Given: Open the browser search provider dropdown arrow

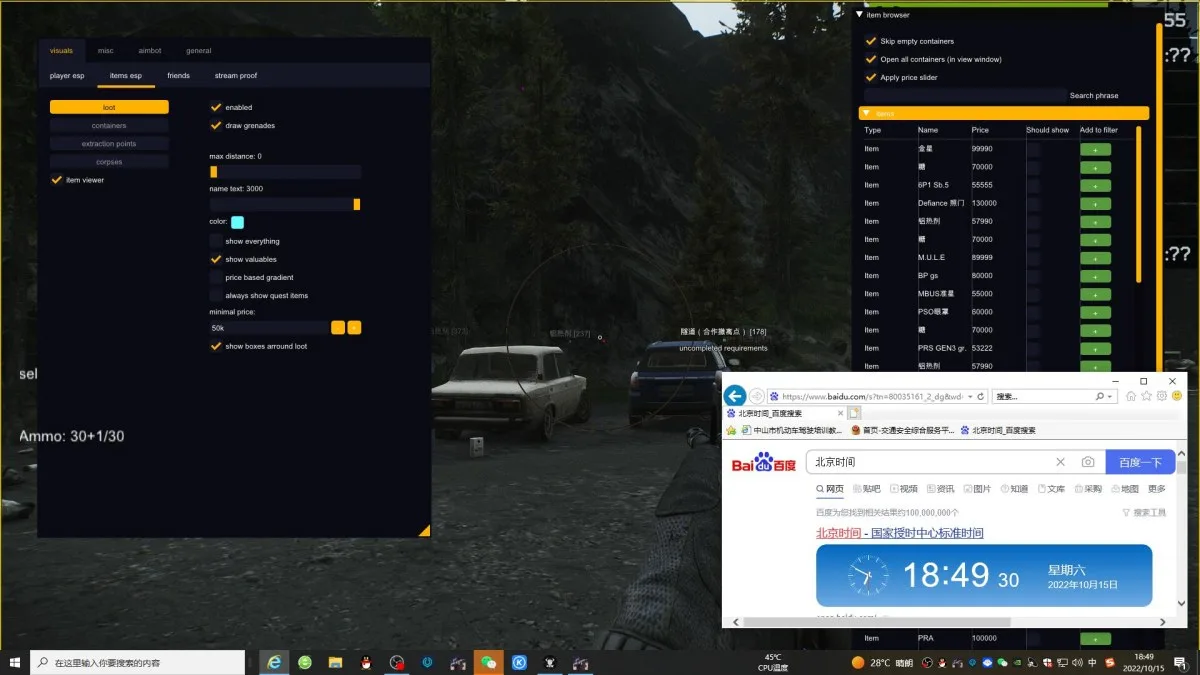Looking at the screenshot, I should pyautogui.click(x=1110, y=396).
